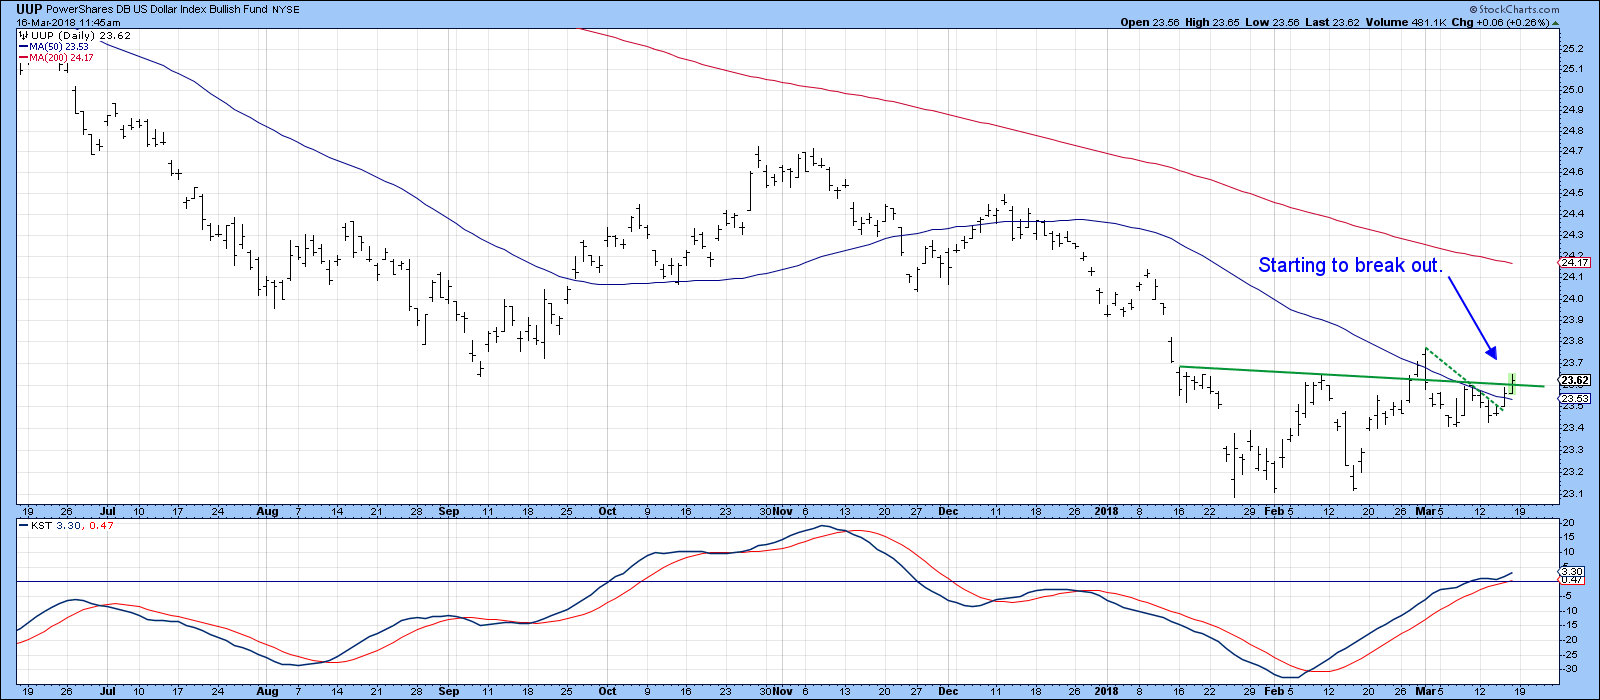This screenshot has width=1600, height=700.
Task: Click the 24.5 price axis label
Action: (1573, 193)
